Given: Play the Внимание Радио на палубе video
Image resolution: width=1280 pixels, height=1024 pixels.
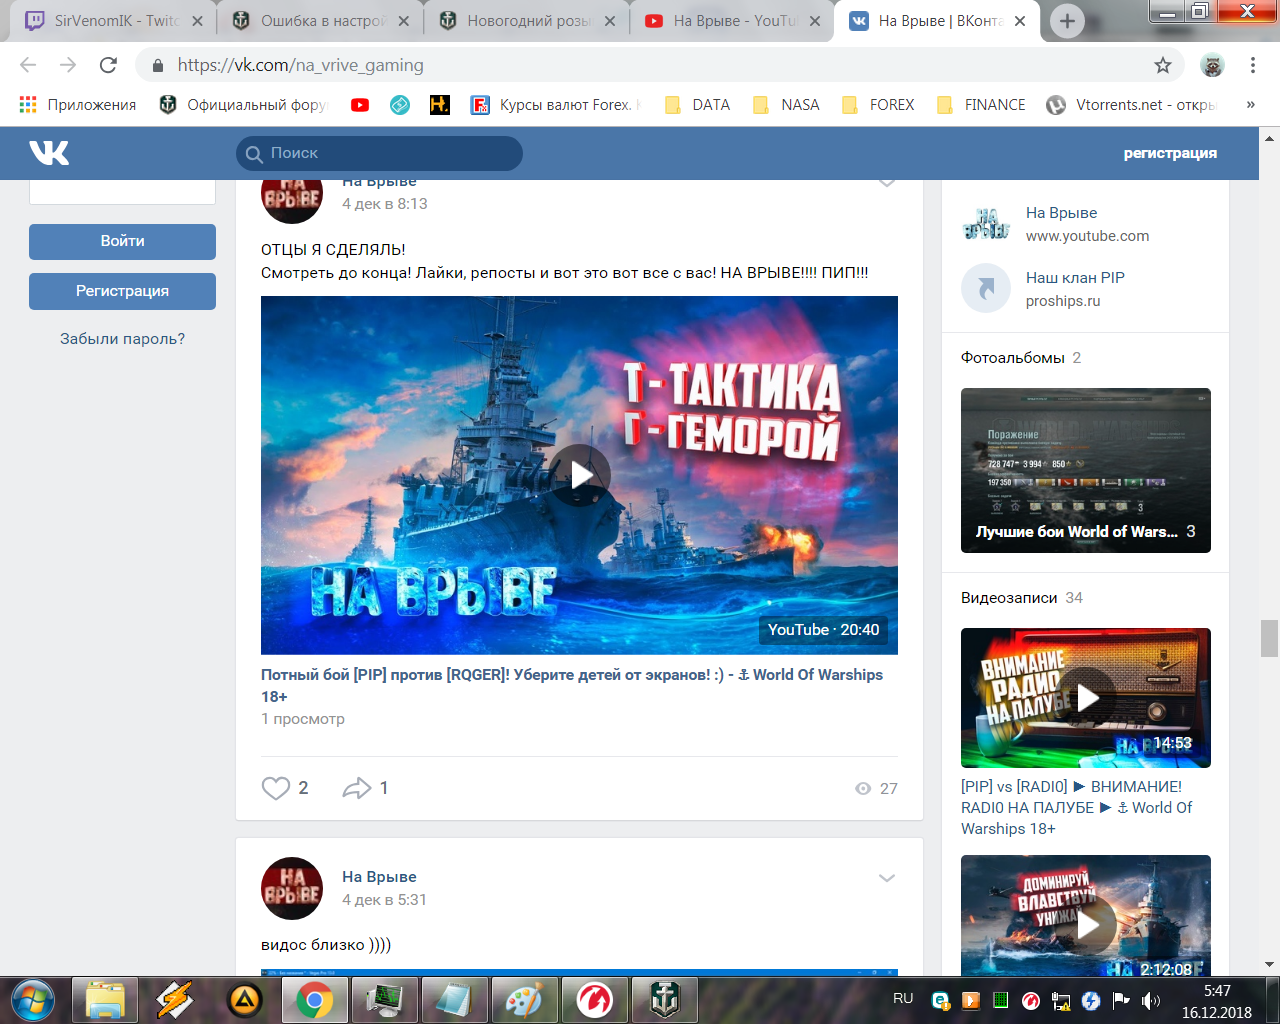Looking at the screenshot, I should click(1086, 698).
